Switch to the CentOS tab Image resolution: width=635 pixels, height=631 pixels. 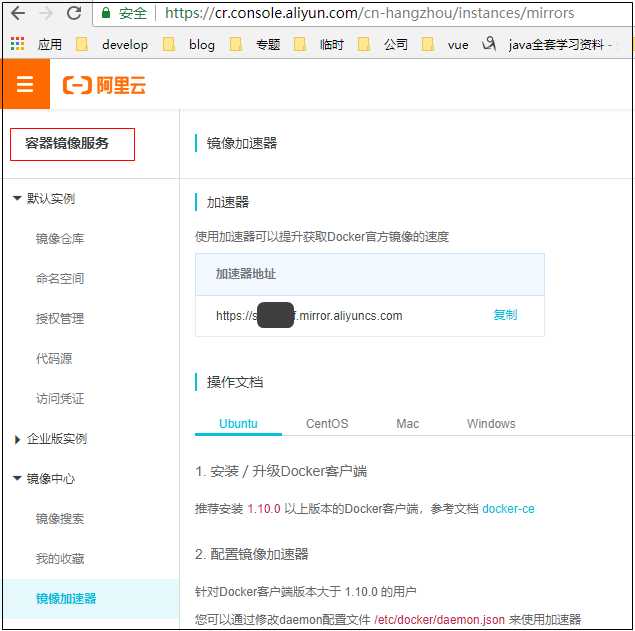tap(327, 424)
